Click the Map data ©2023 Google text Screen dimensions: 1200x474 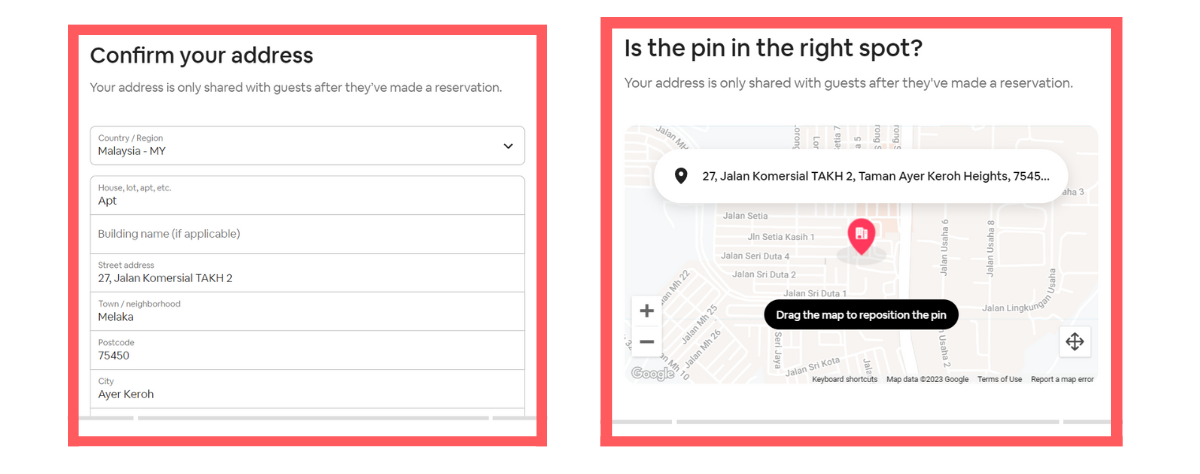tap(927, 380)
